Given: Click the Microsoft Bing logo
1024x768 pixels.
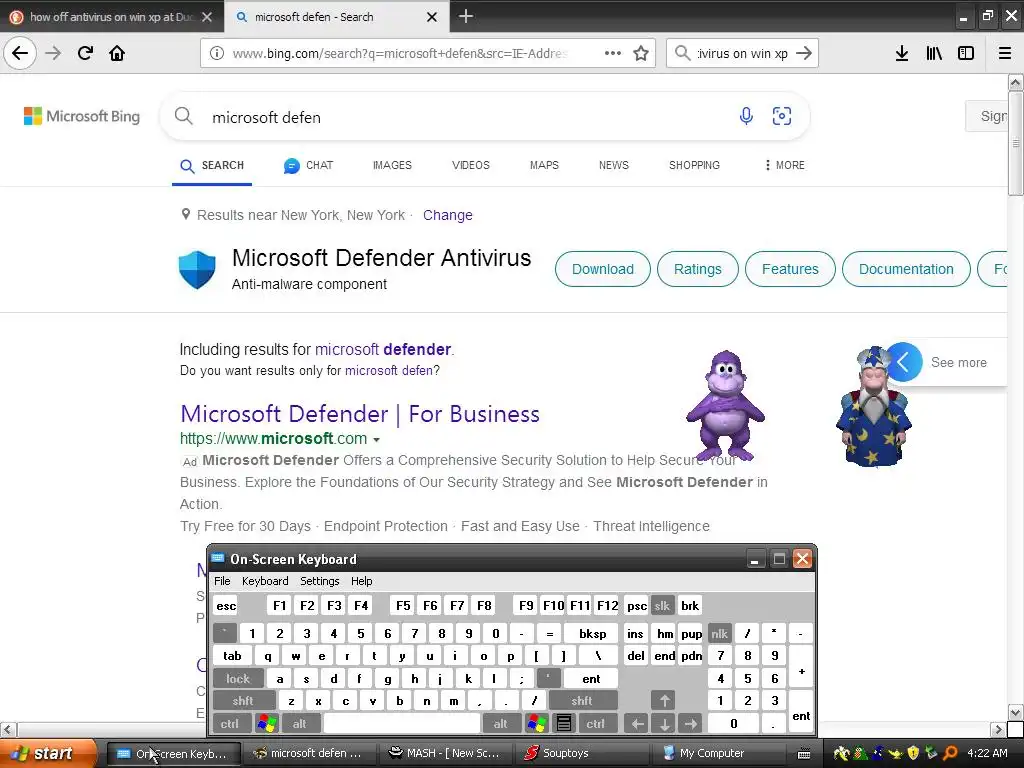Looking at the screenshot, I should pyautogui.click(x=82, y=116).
